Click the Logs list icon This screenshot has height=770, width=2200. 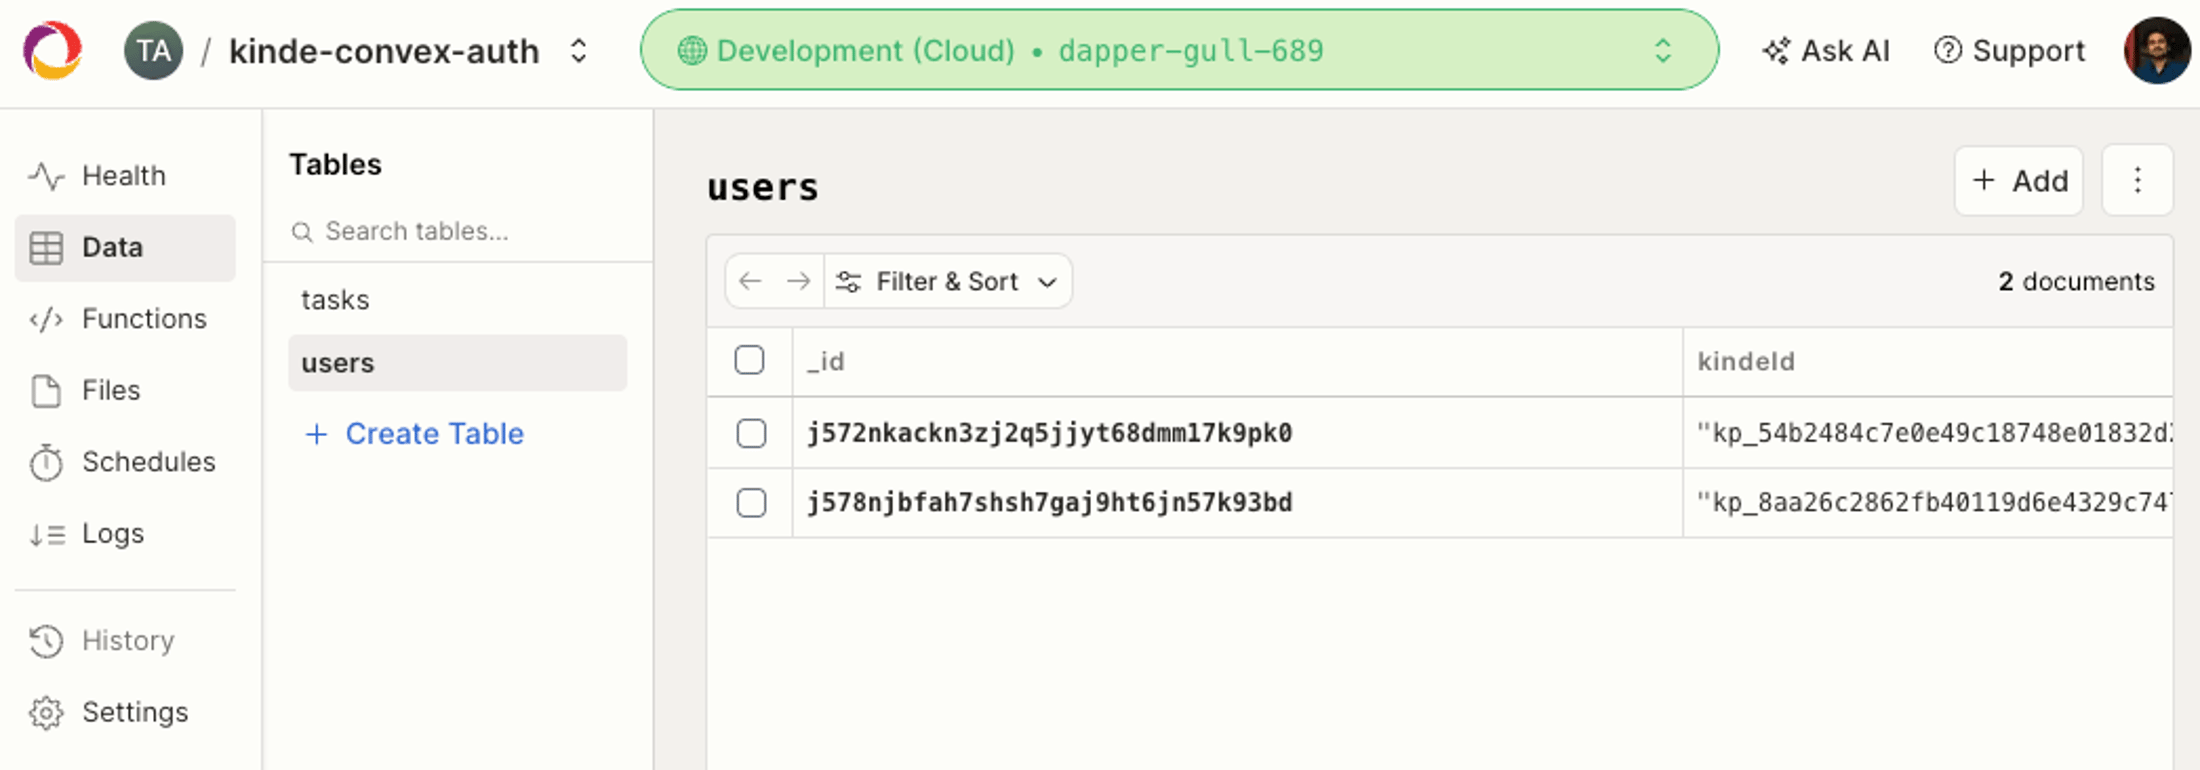[x=47, y=535]
